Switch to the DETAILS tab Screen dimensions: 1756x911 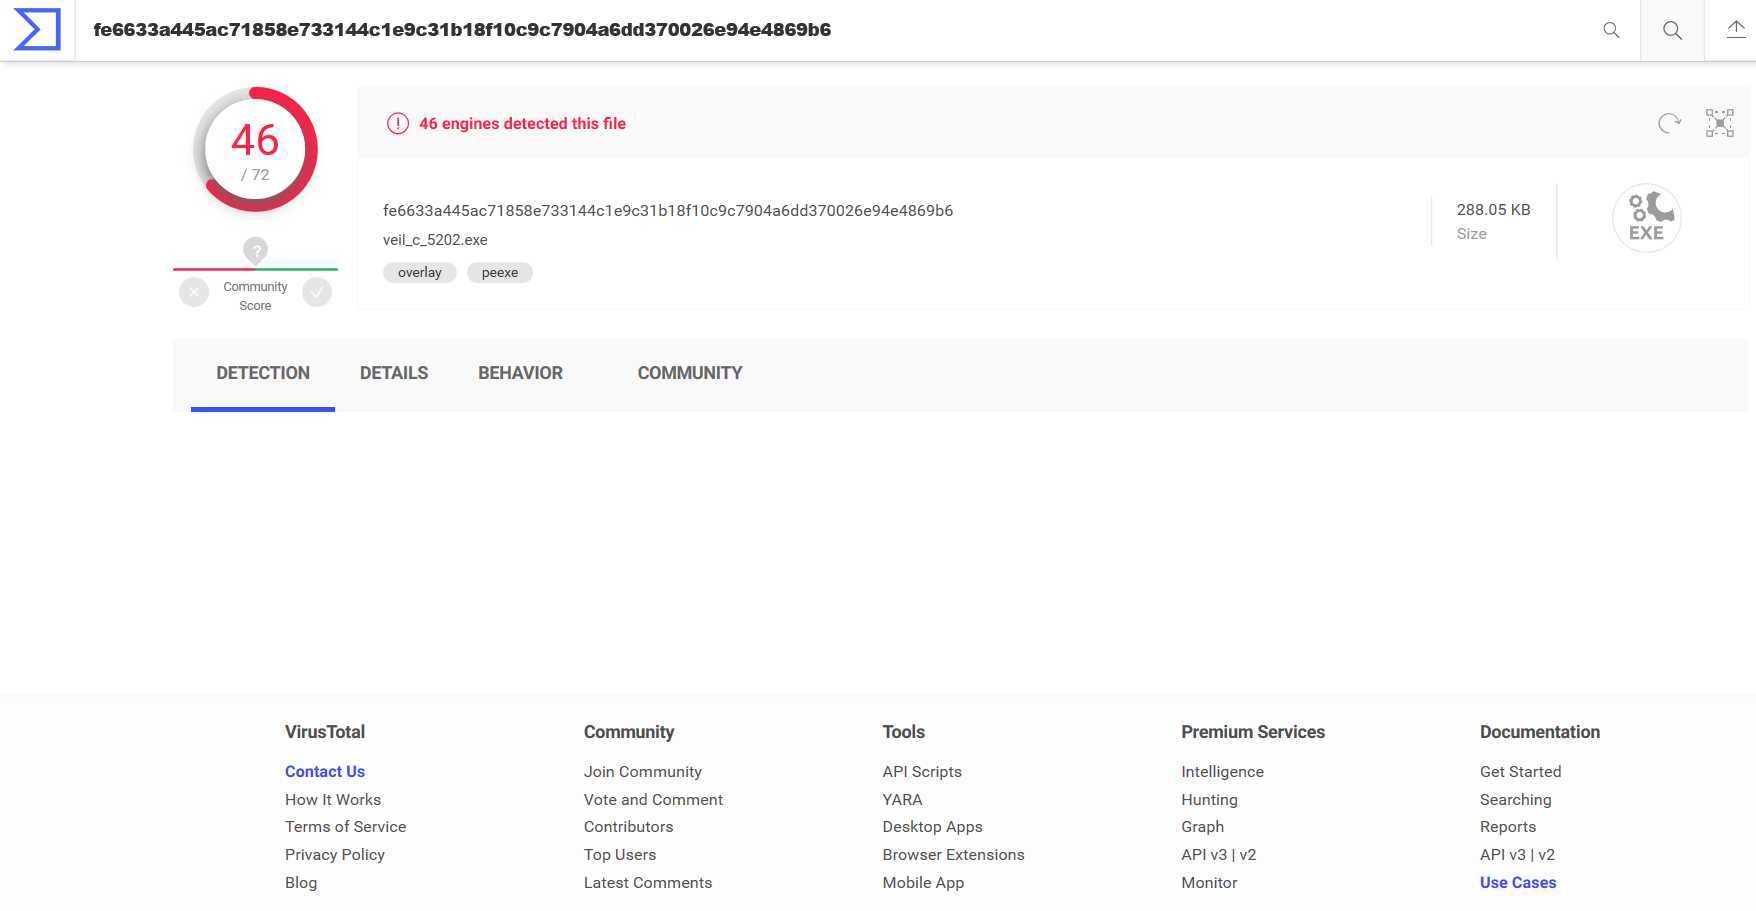point(394,373)
